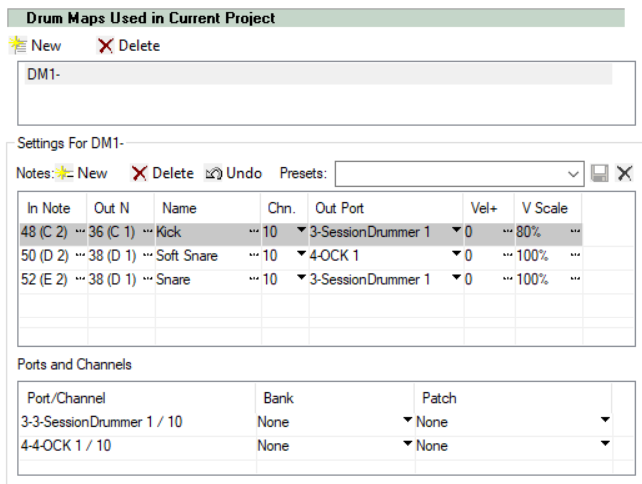Expand Out Port dropdown for Kick row
Screen dimensions: 642x484
(x=456, y=230)
